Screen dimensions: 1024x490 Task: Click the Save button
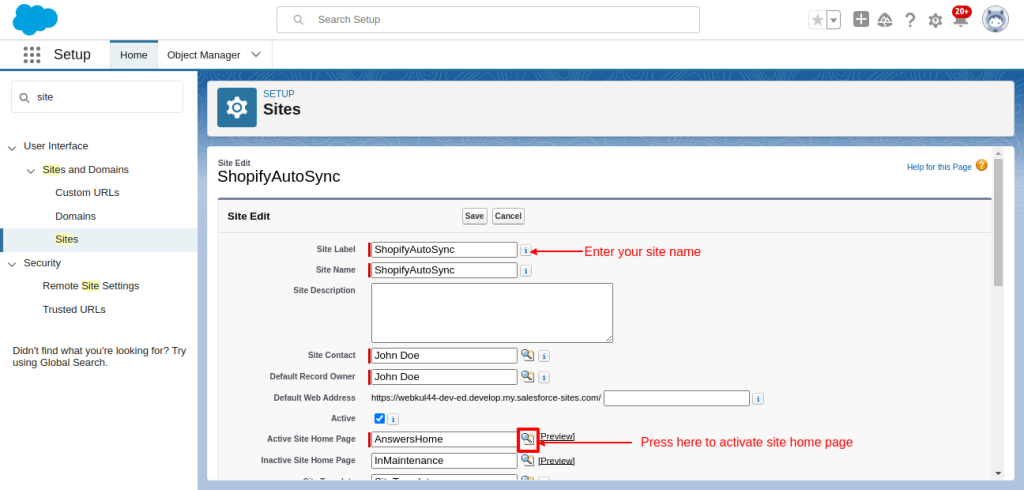pyautogui.click(x=475, y=216)
